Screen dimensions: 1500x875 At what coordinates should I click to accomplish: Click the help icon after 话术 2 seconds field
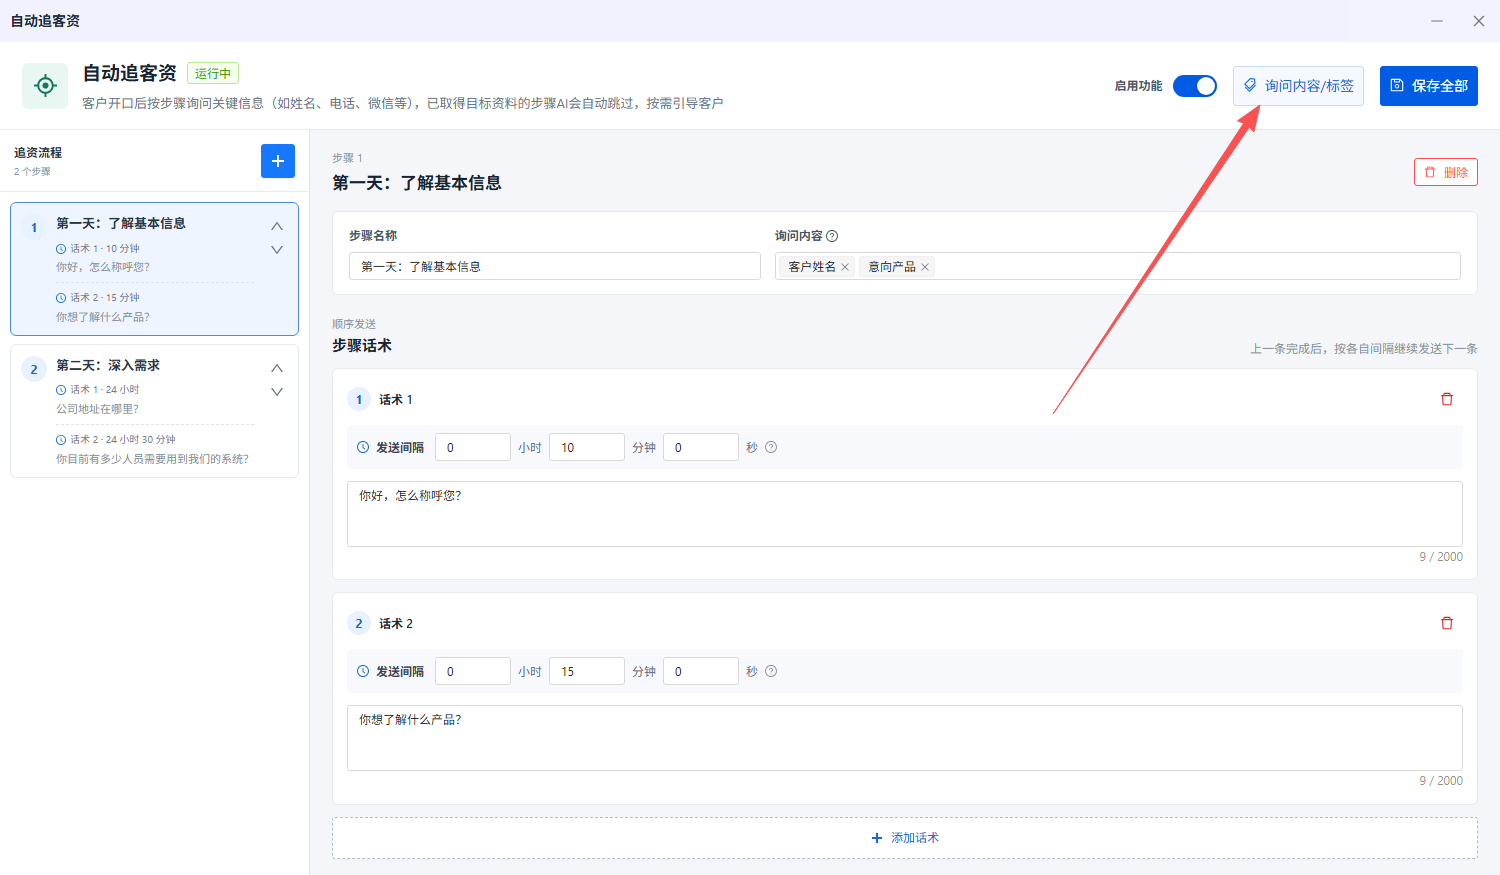[771, 671]
